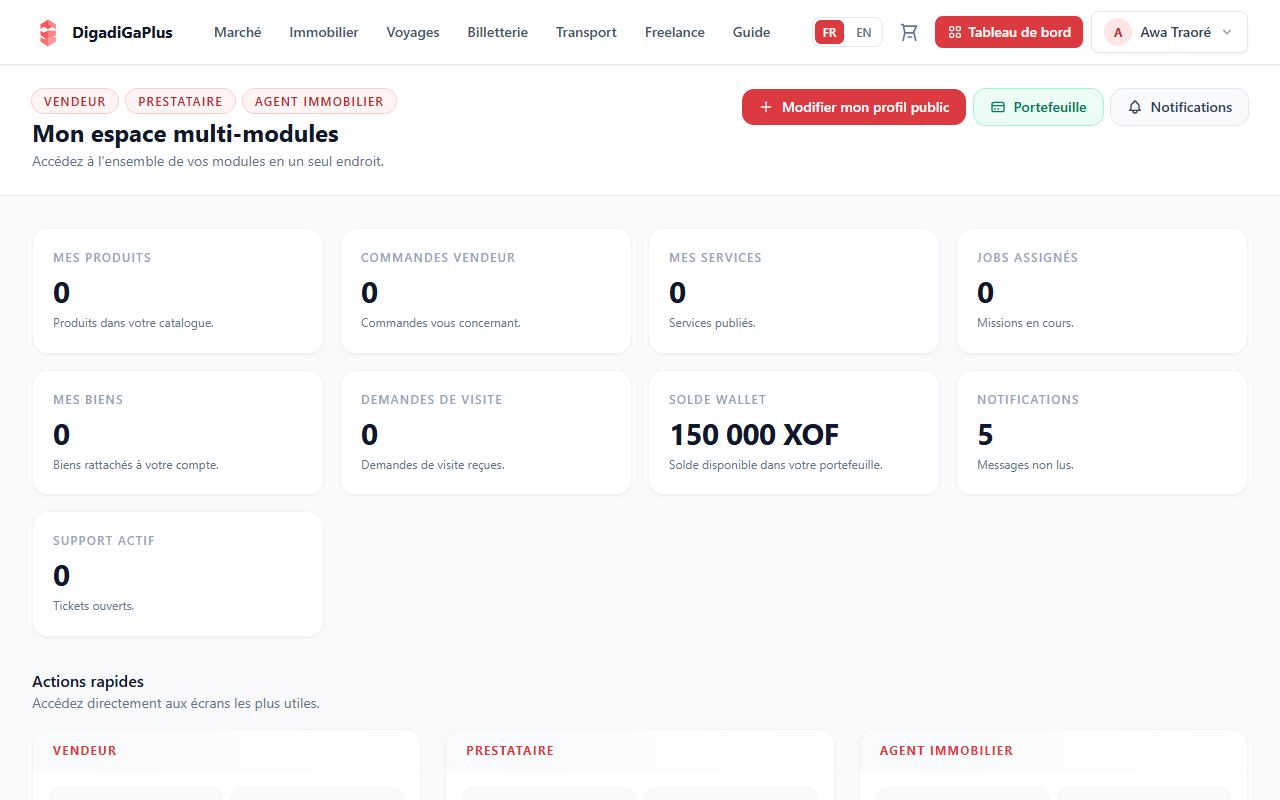Go to the Immobilier section
The width and height of the screenshot is (1280, 800).
tap(324, 32)
